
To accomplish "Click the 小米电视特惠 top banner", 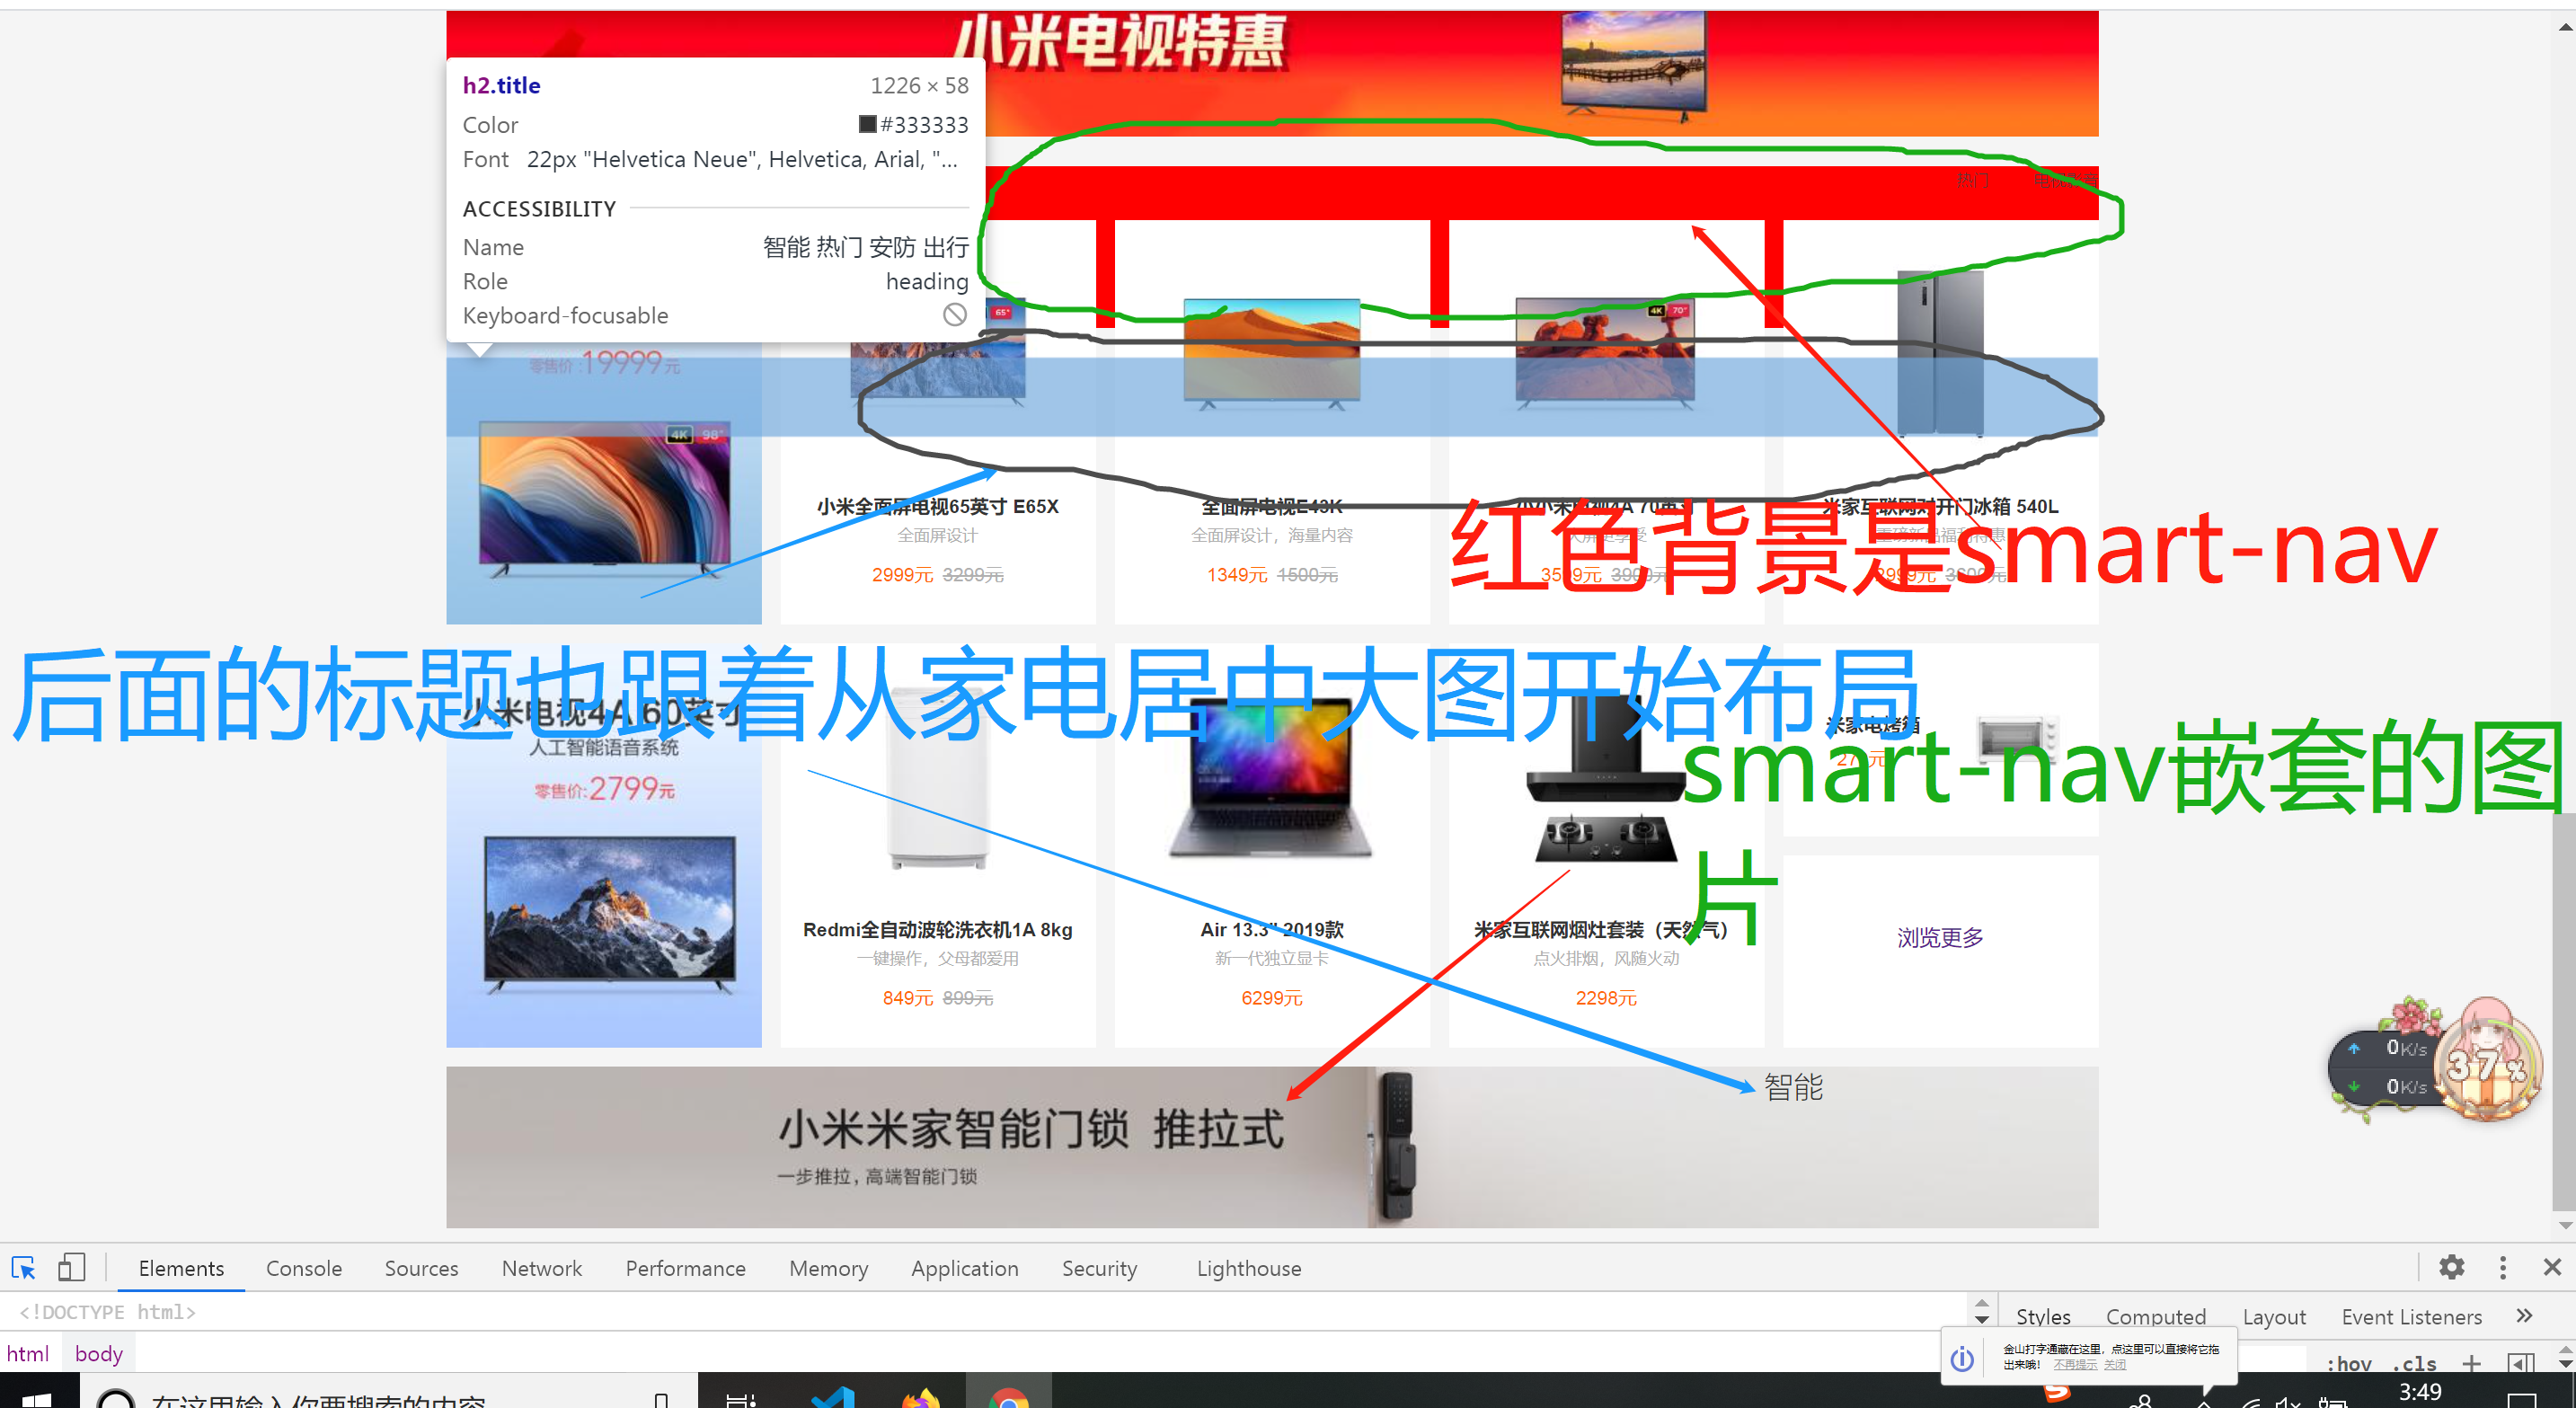I will [x=1272, y=73].
